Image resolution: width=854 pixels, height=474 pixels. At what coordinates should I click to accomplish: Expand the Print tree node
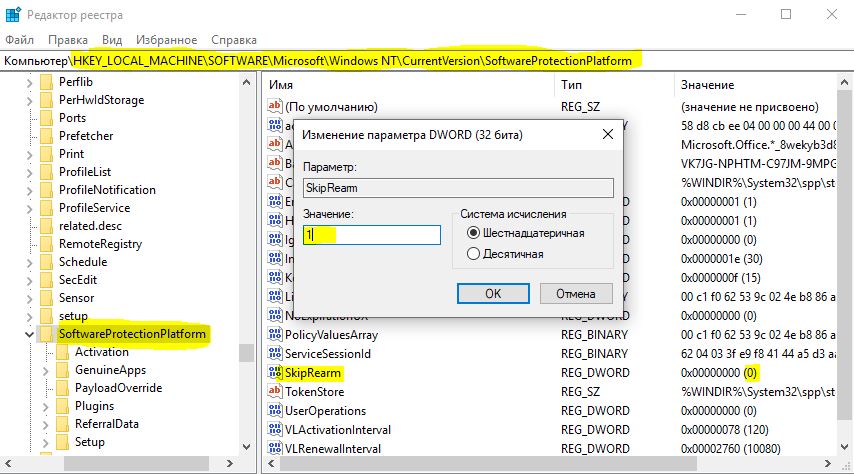[29, 155]
